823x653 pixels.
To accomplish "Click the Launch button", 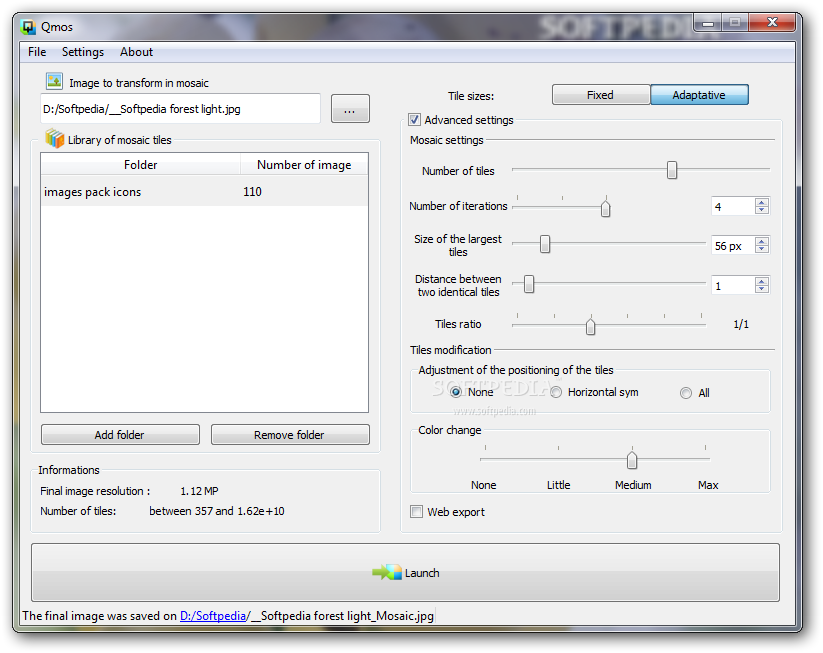I will click(405, 572).
